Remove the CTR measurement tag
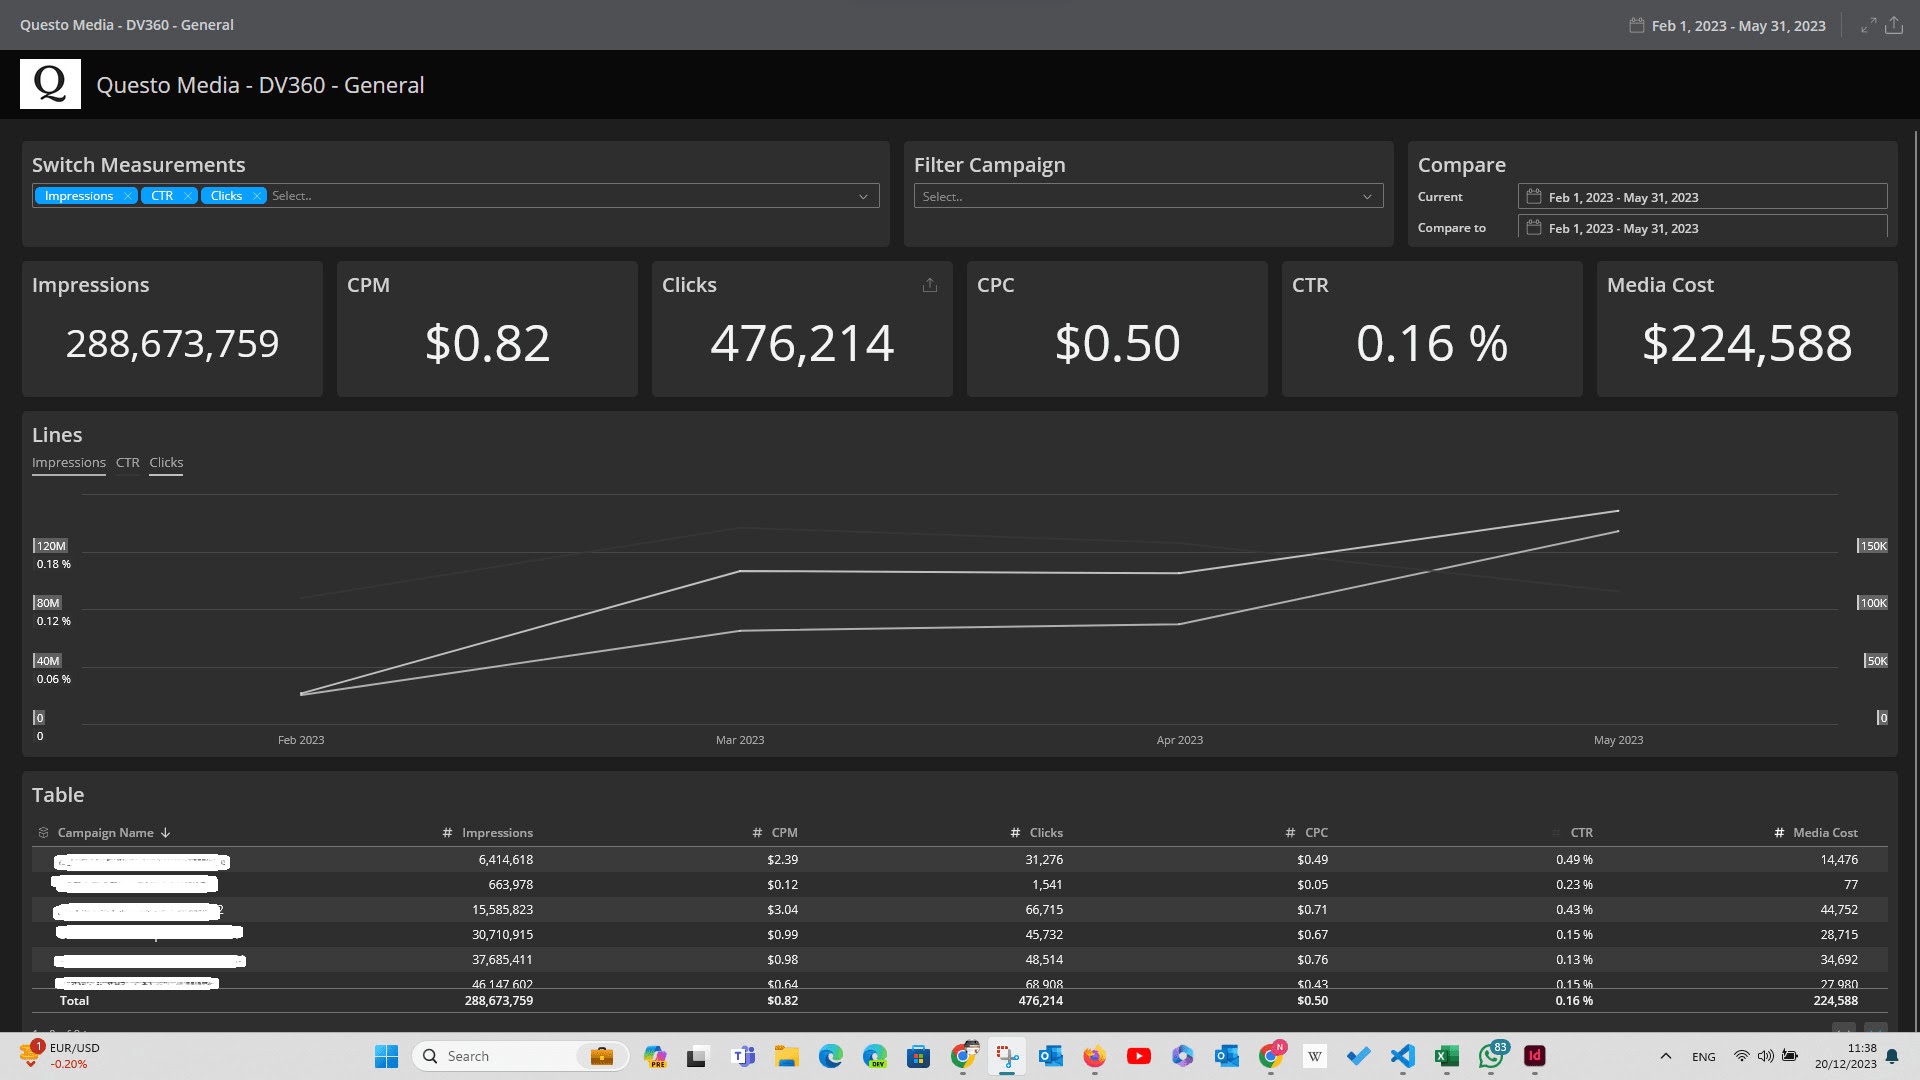The height and width of the screenshot is (1080, 1920). point(188,196)
